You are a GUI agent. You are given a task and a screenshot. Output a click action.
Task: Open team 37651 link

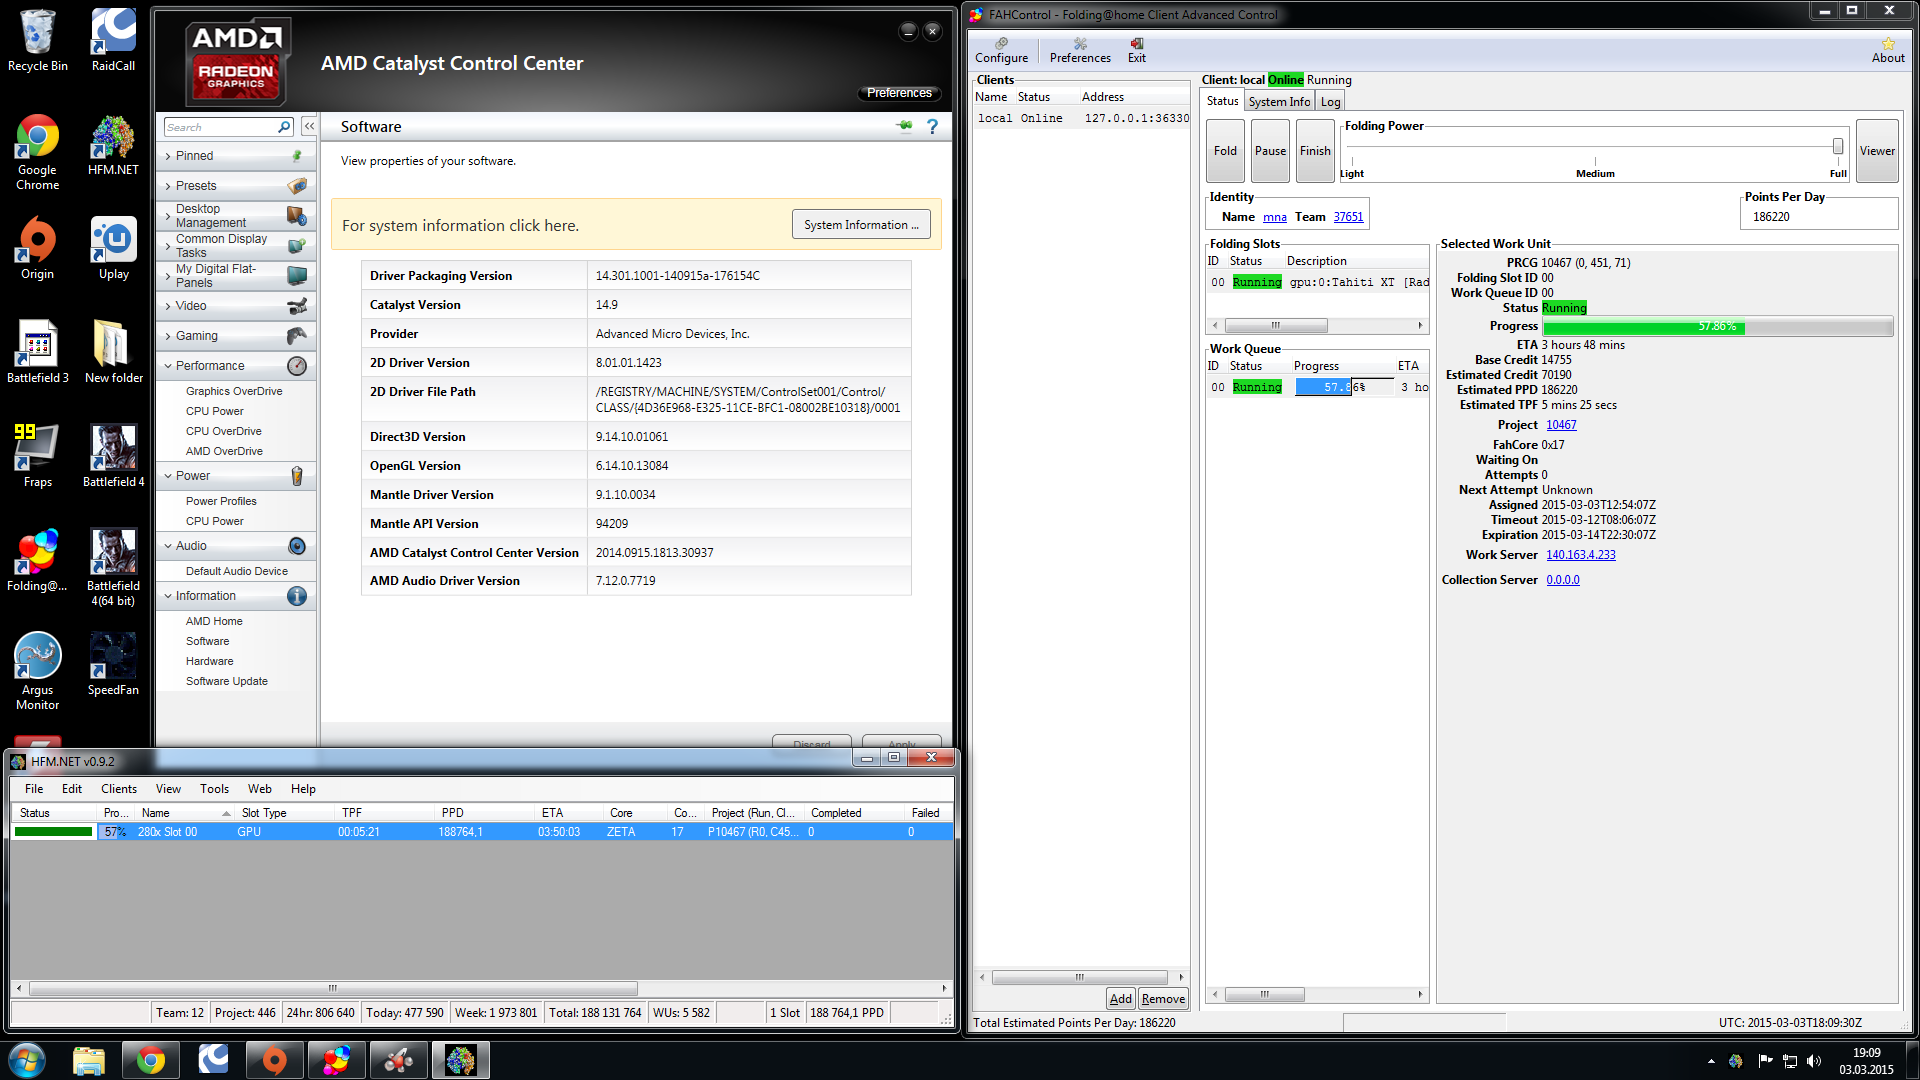point(1348,217)
